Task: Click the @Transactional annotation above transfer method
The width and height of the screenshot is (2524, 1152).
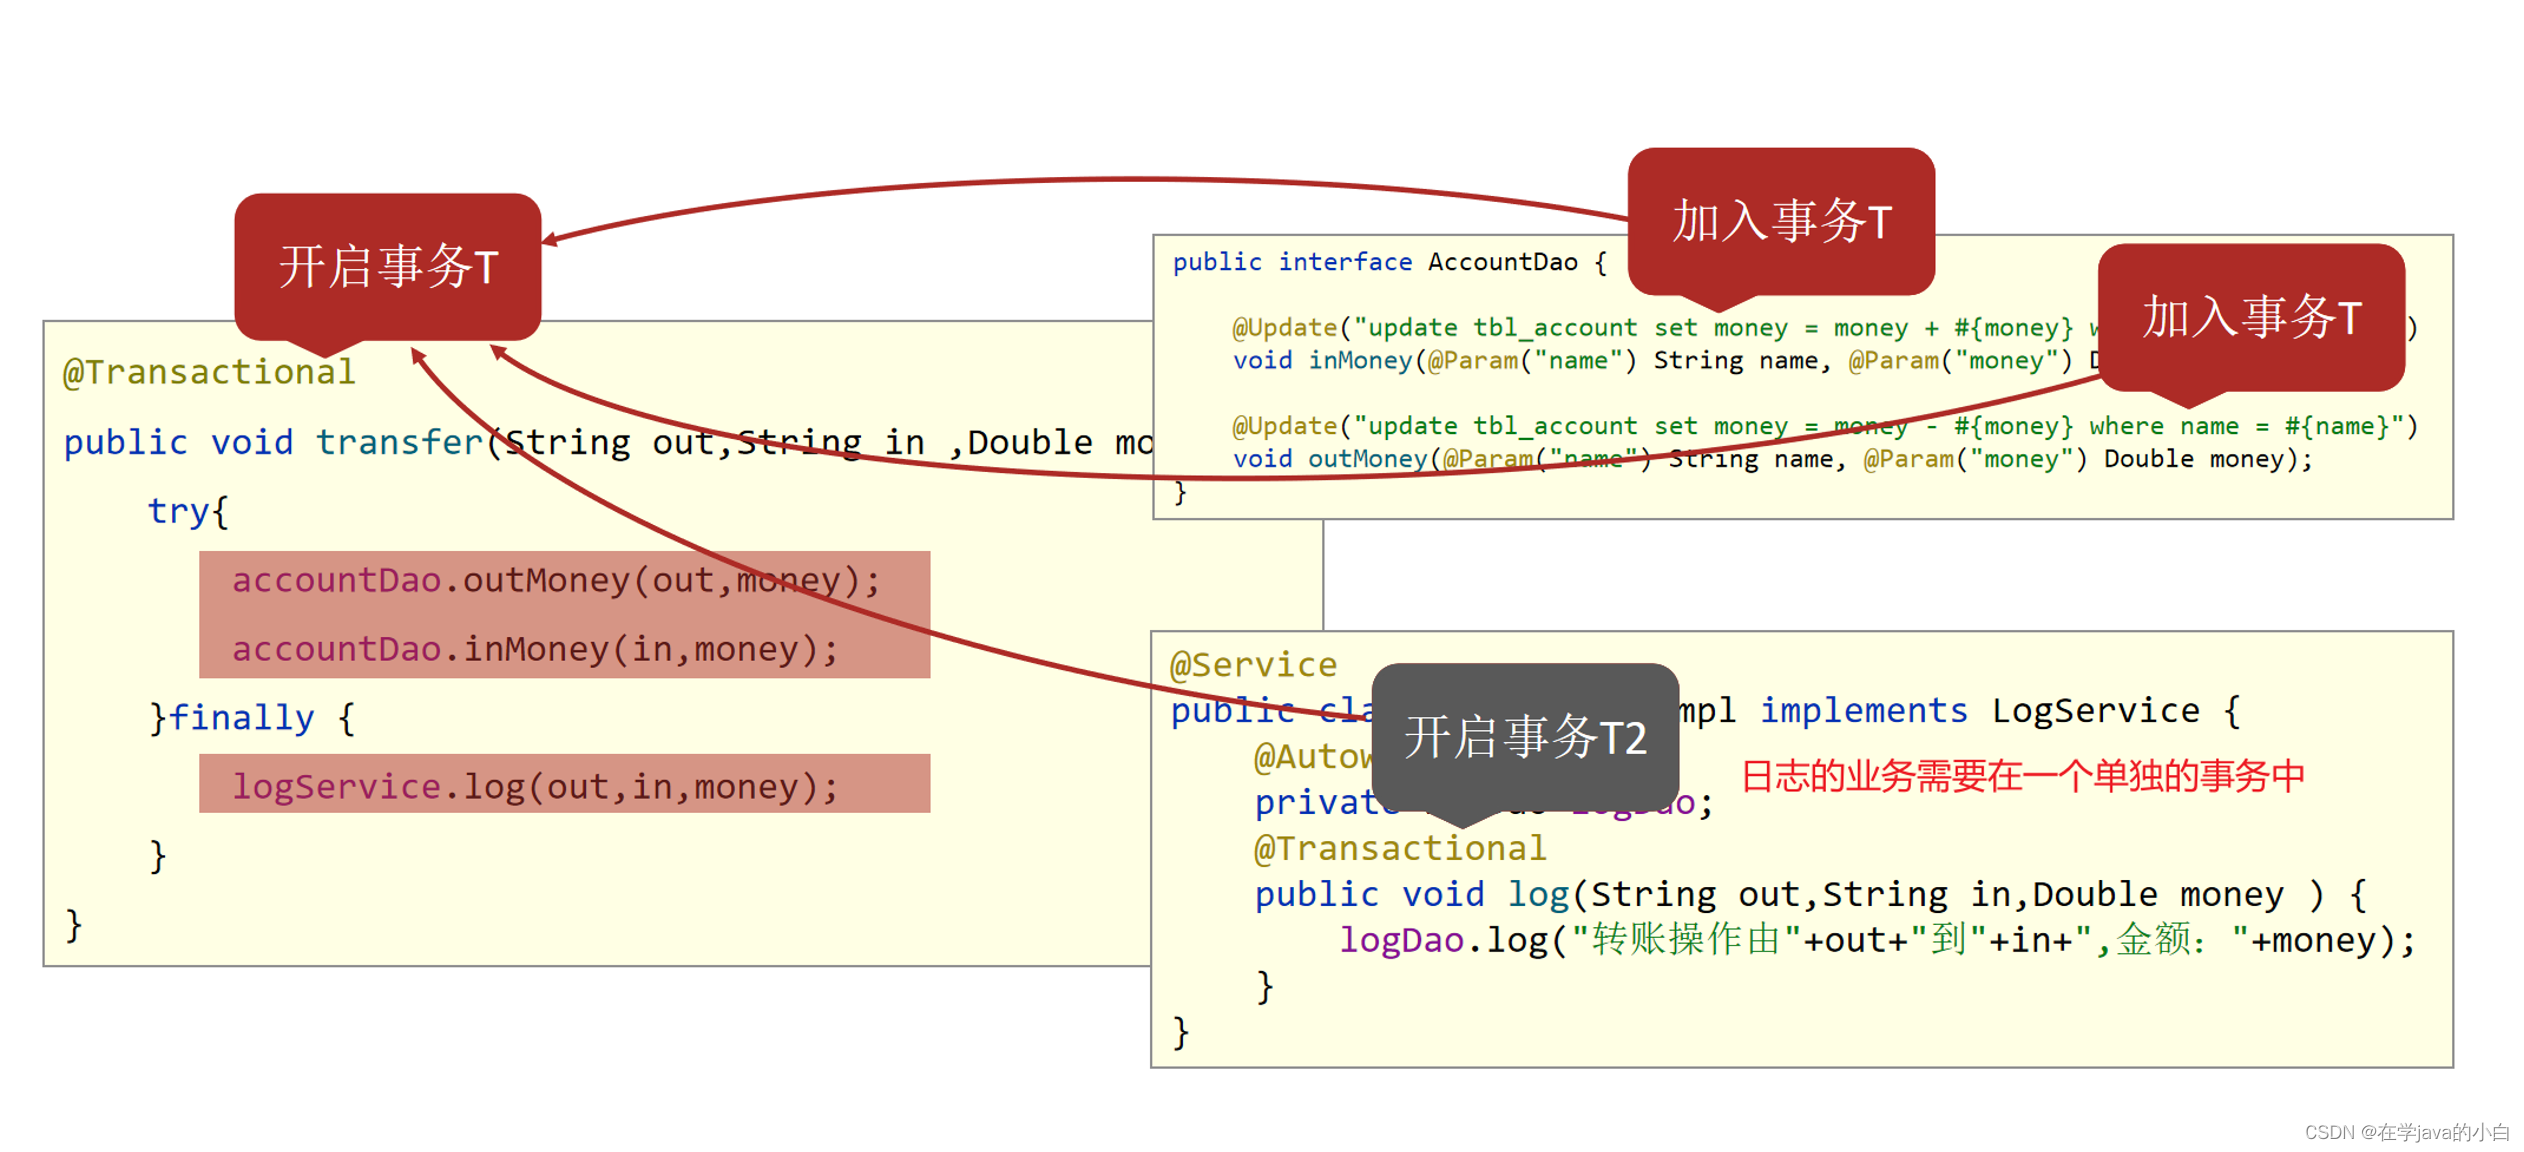Action: click(x=209, y=373)
